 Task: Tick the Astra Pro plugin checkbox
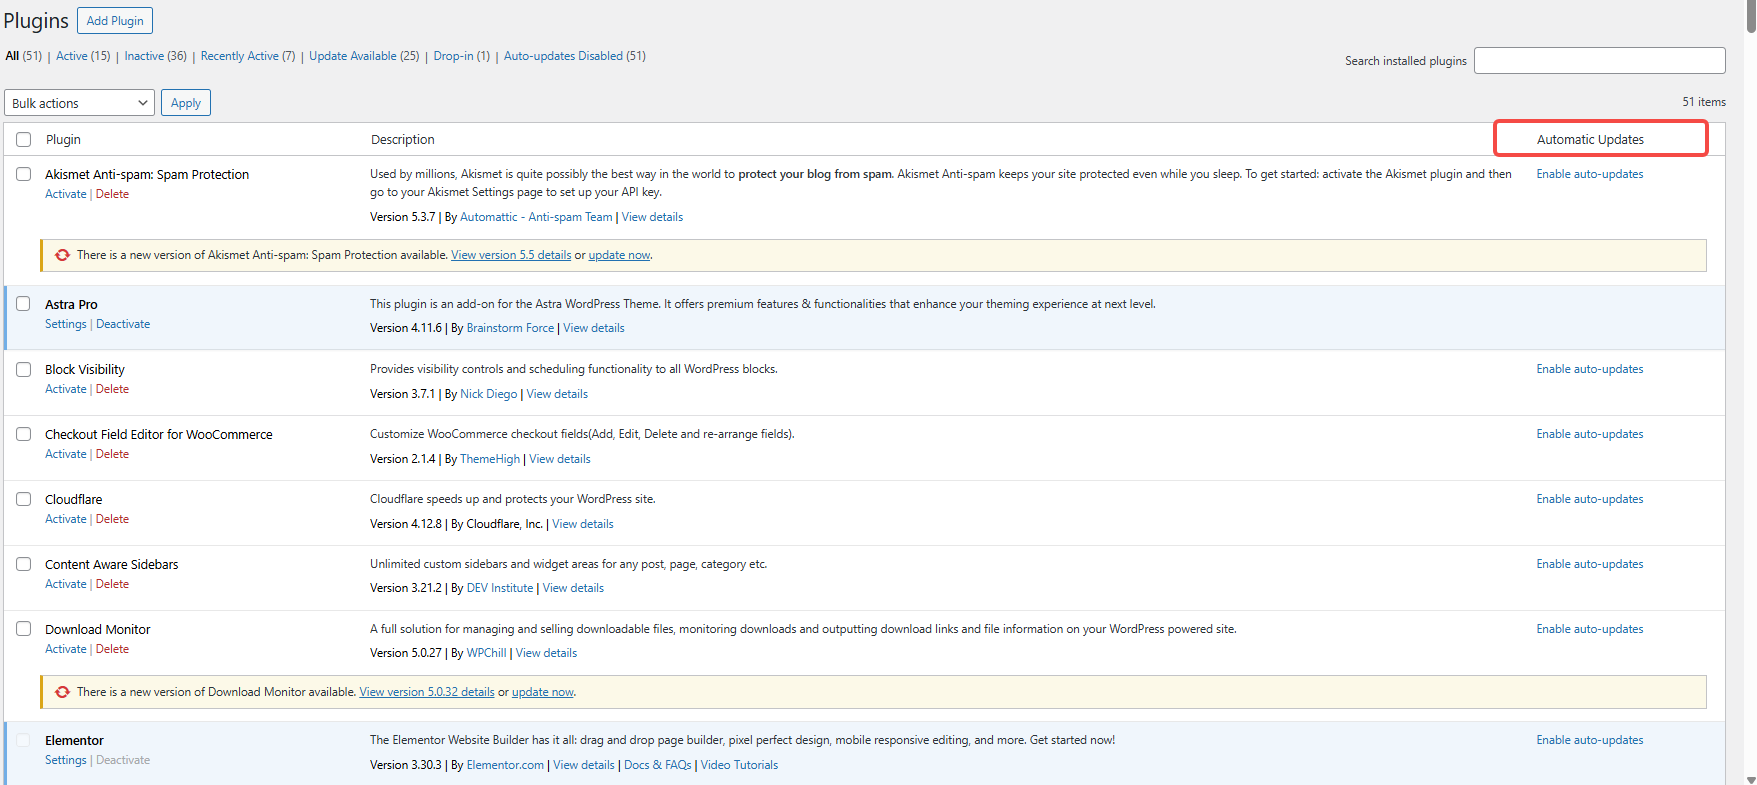[x=24, y=304]
